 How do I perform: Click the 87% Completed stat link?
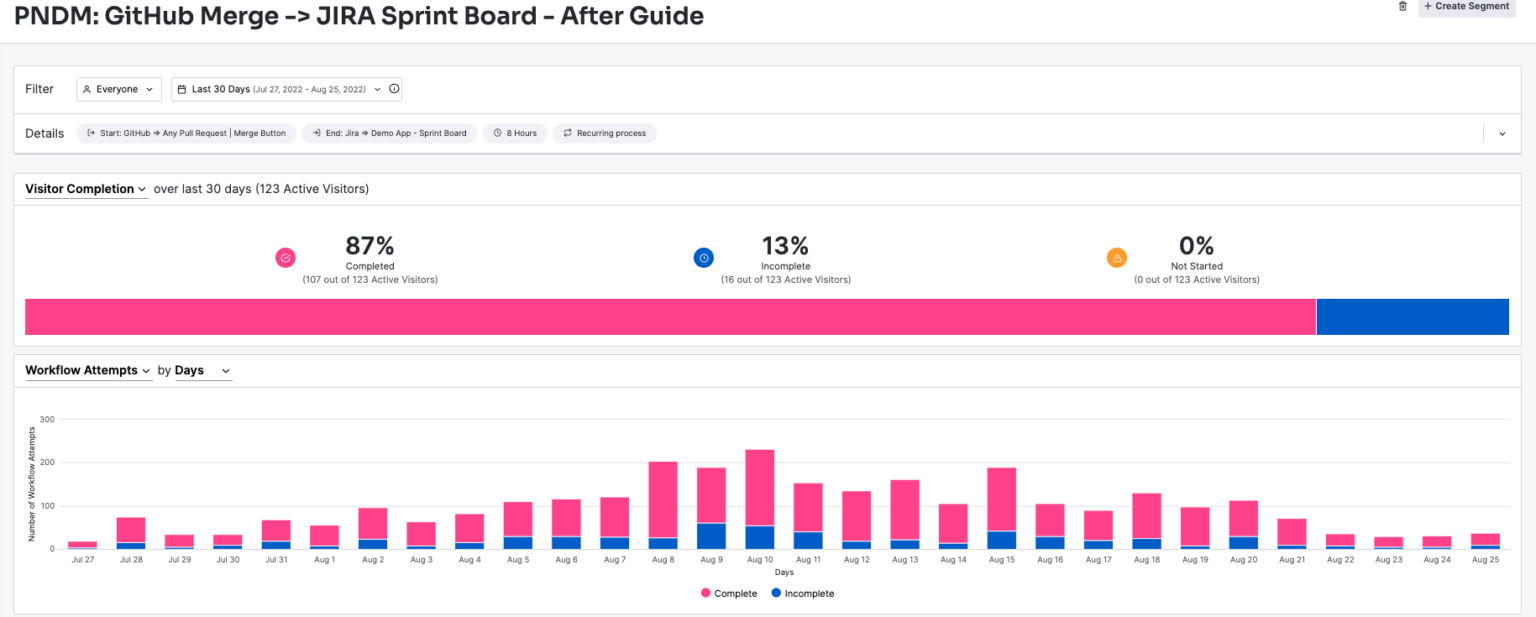[x=370, y=247]
